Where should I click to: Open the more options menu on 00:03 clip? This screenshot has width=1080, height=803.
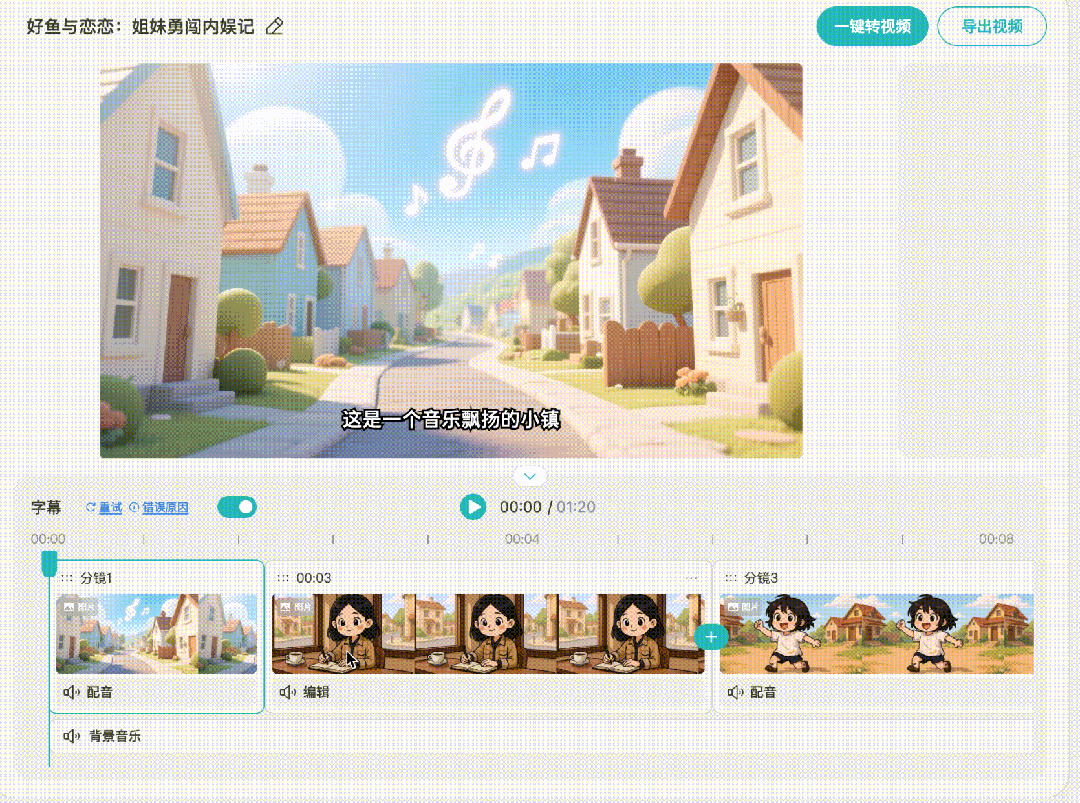(692, 578)
